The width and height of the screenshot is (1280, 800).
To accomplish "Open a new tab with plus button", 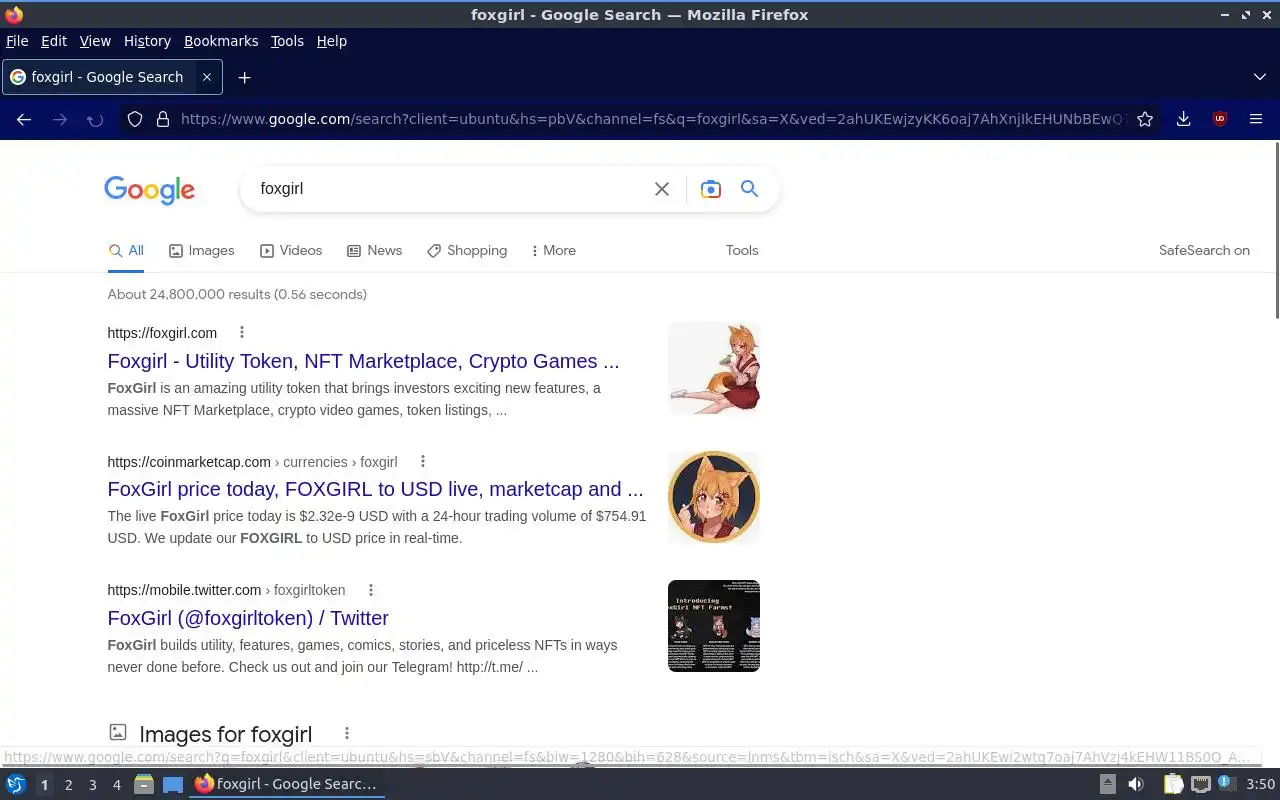I will click(244, 77).
